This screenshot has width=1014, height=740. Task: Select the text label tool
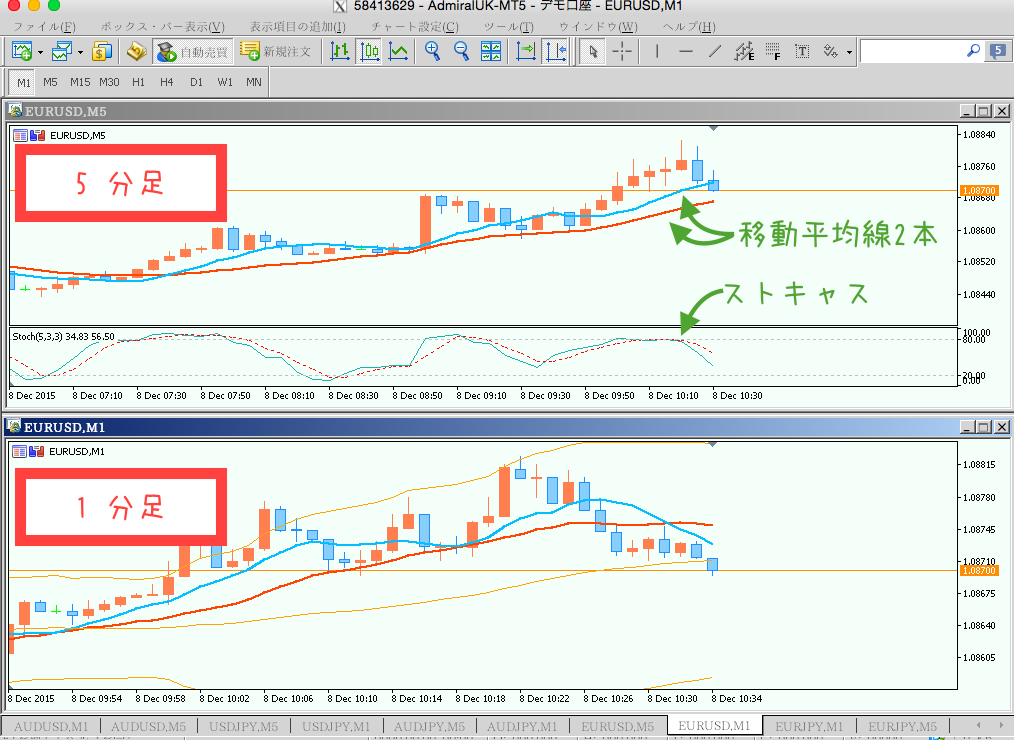802,51
